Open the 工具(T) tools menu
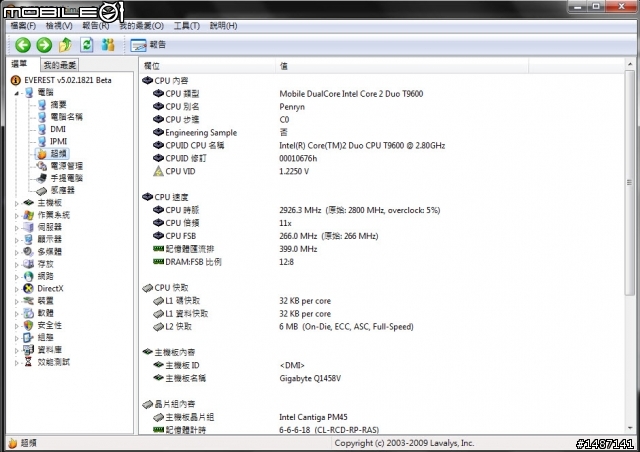This screenshot has height=452, width=640. (187, 26)
